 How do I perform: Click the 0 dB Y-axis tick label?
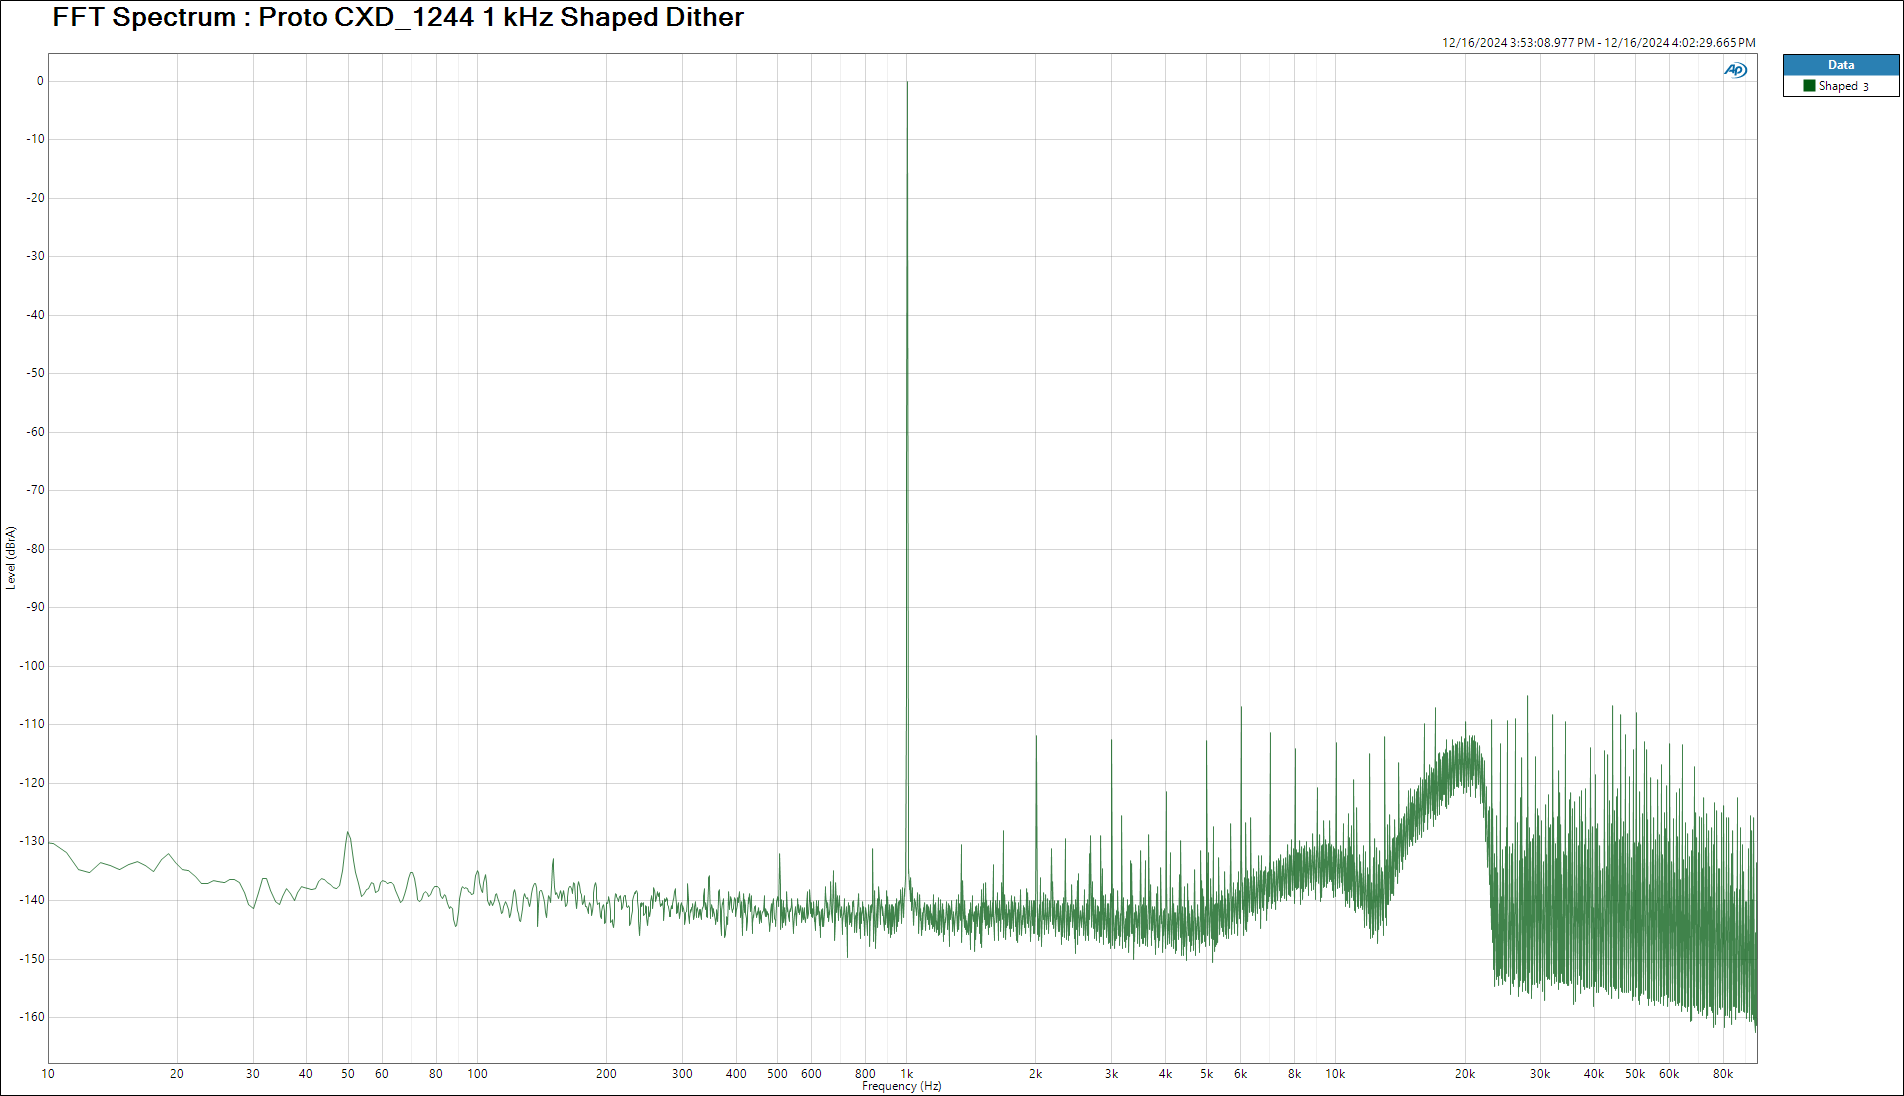click(x=40, y=81)
